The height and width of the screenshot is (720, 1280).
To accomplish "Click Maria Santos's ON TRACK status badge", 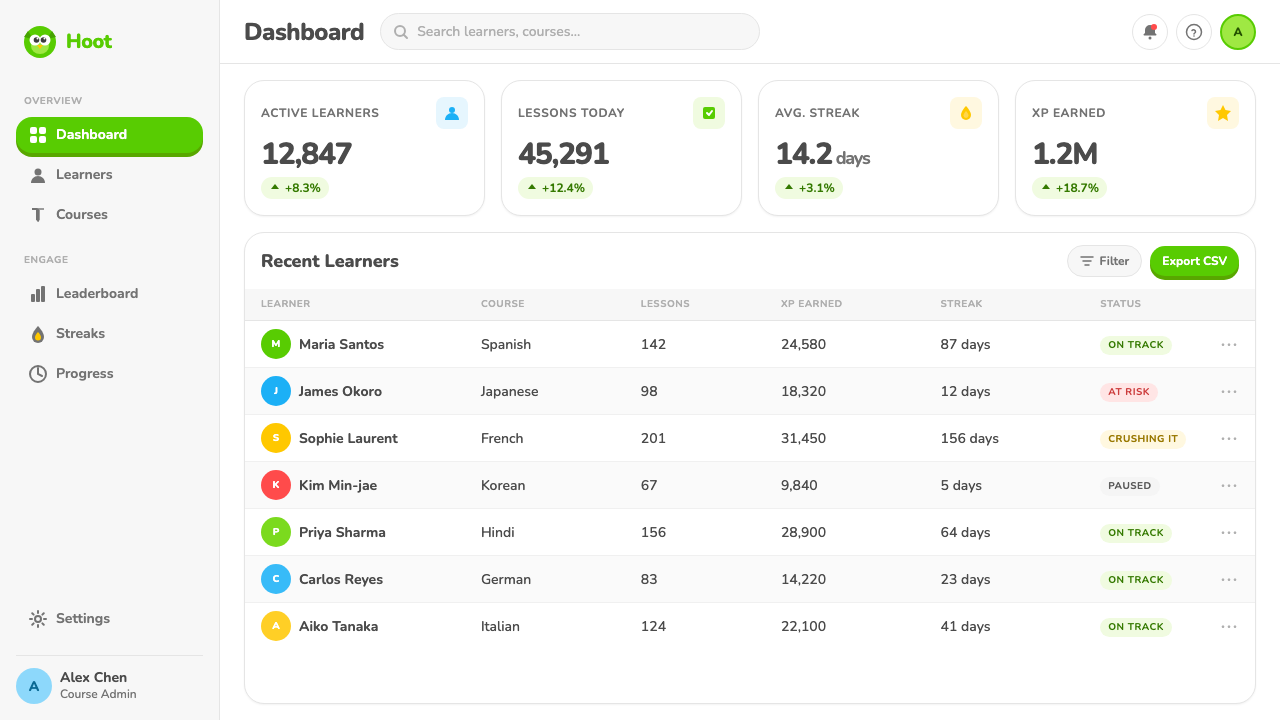I will pos(1136,345).
